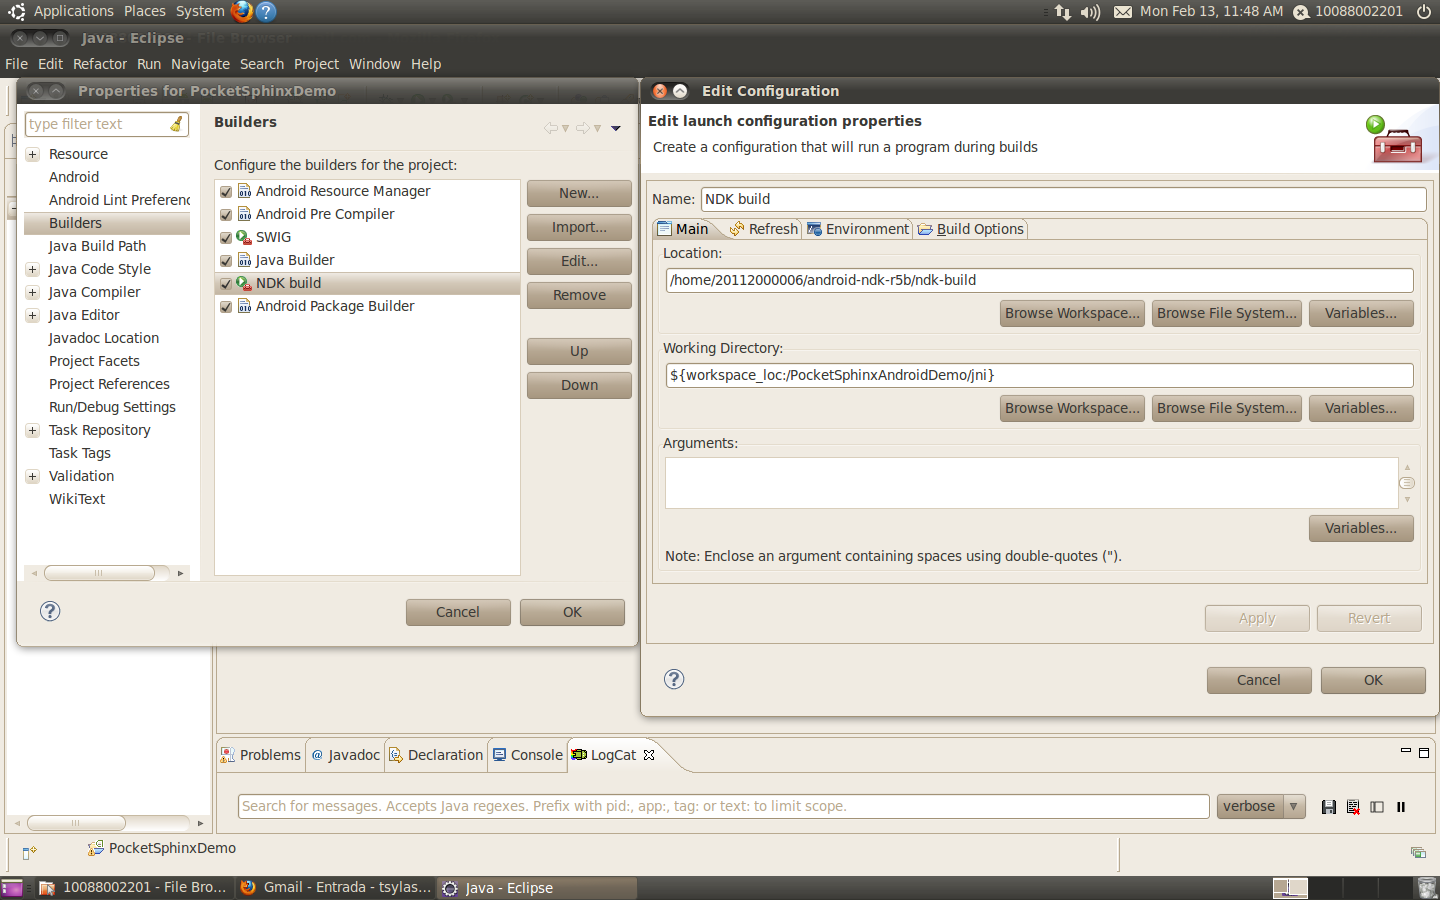Image resolution: width=1440 pixels, height=900 pixels.
Task: Uncheck the SWIG builder
Action: coord(226,238)
